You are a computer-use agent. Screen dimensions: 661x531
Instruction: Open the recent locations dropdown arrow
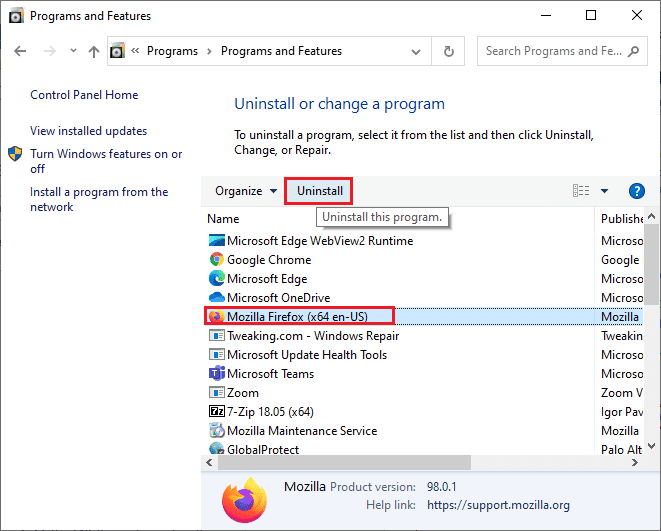click(x=73, y=51)
